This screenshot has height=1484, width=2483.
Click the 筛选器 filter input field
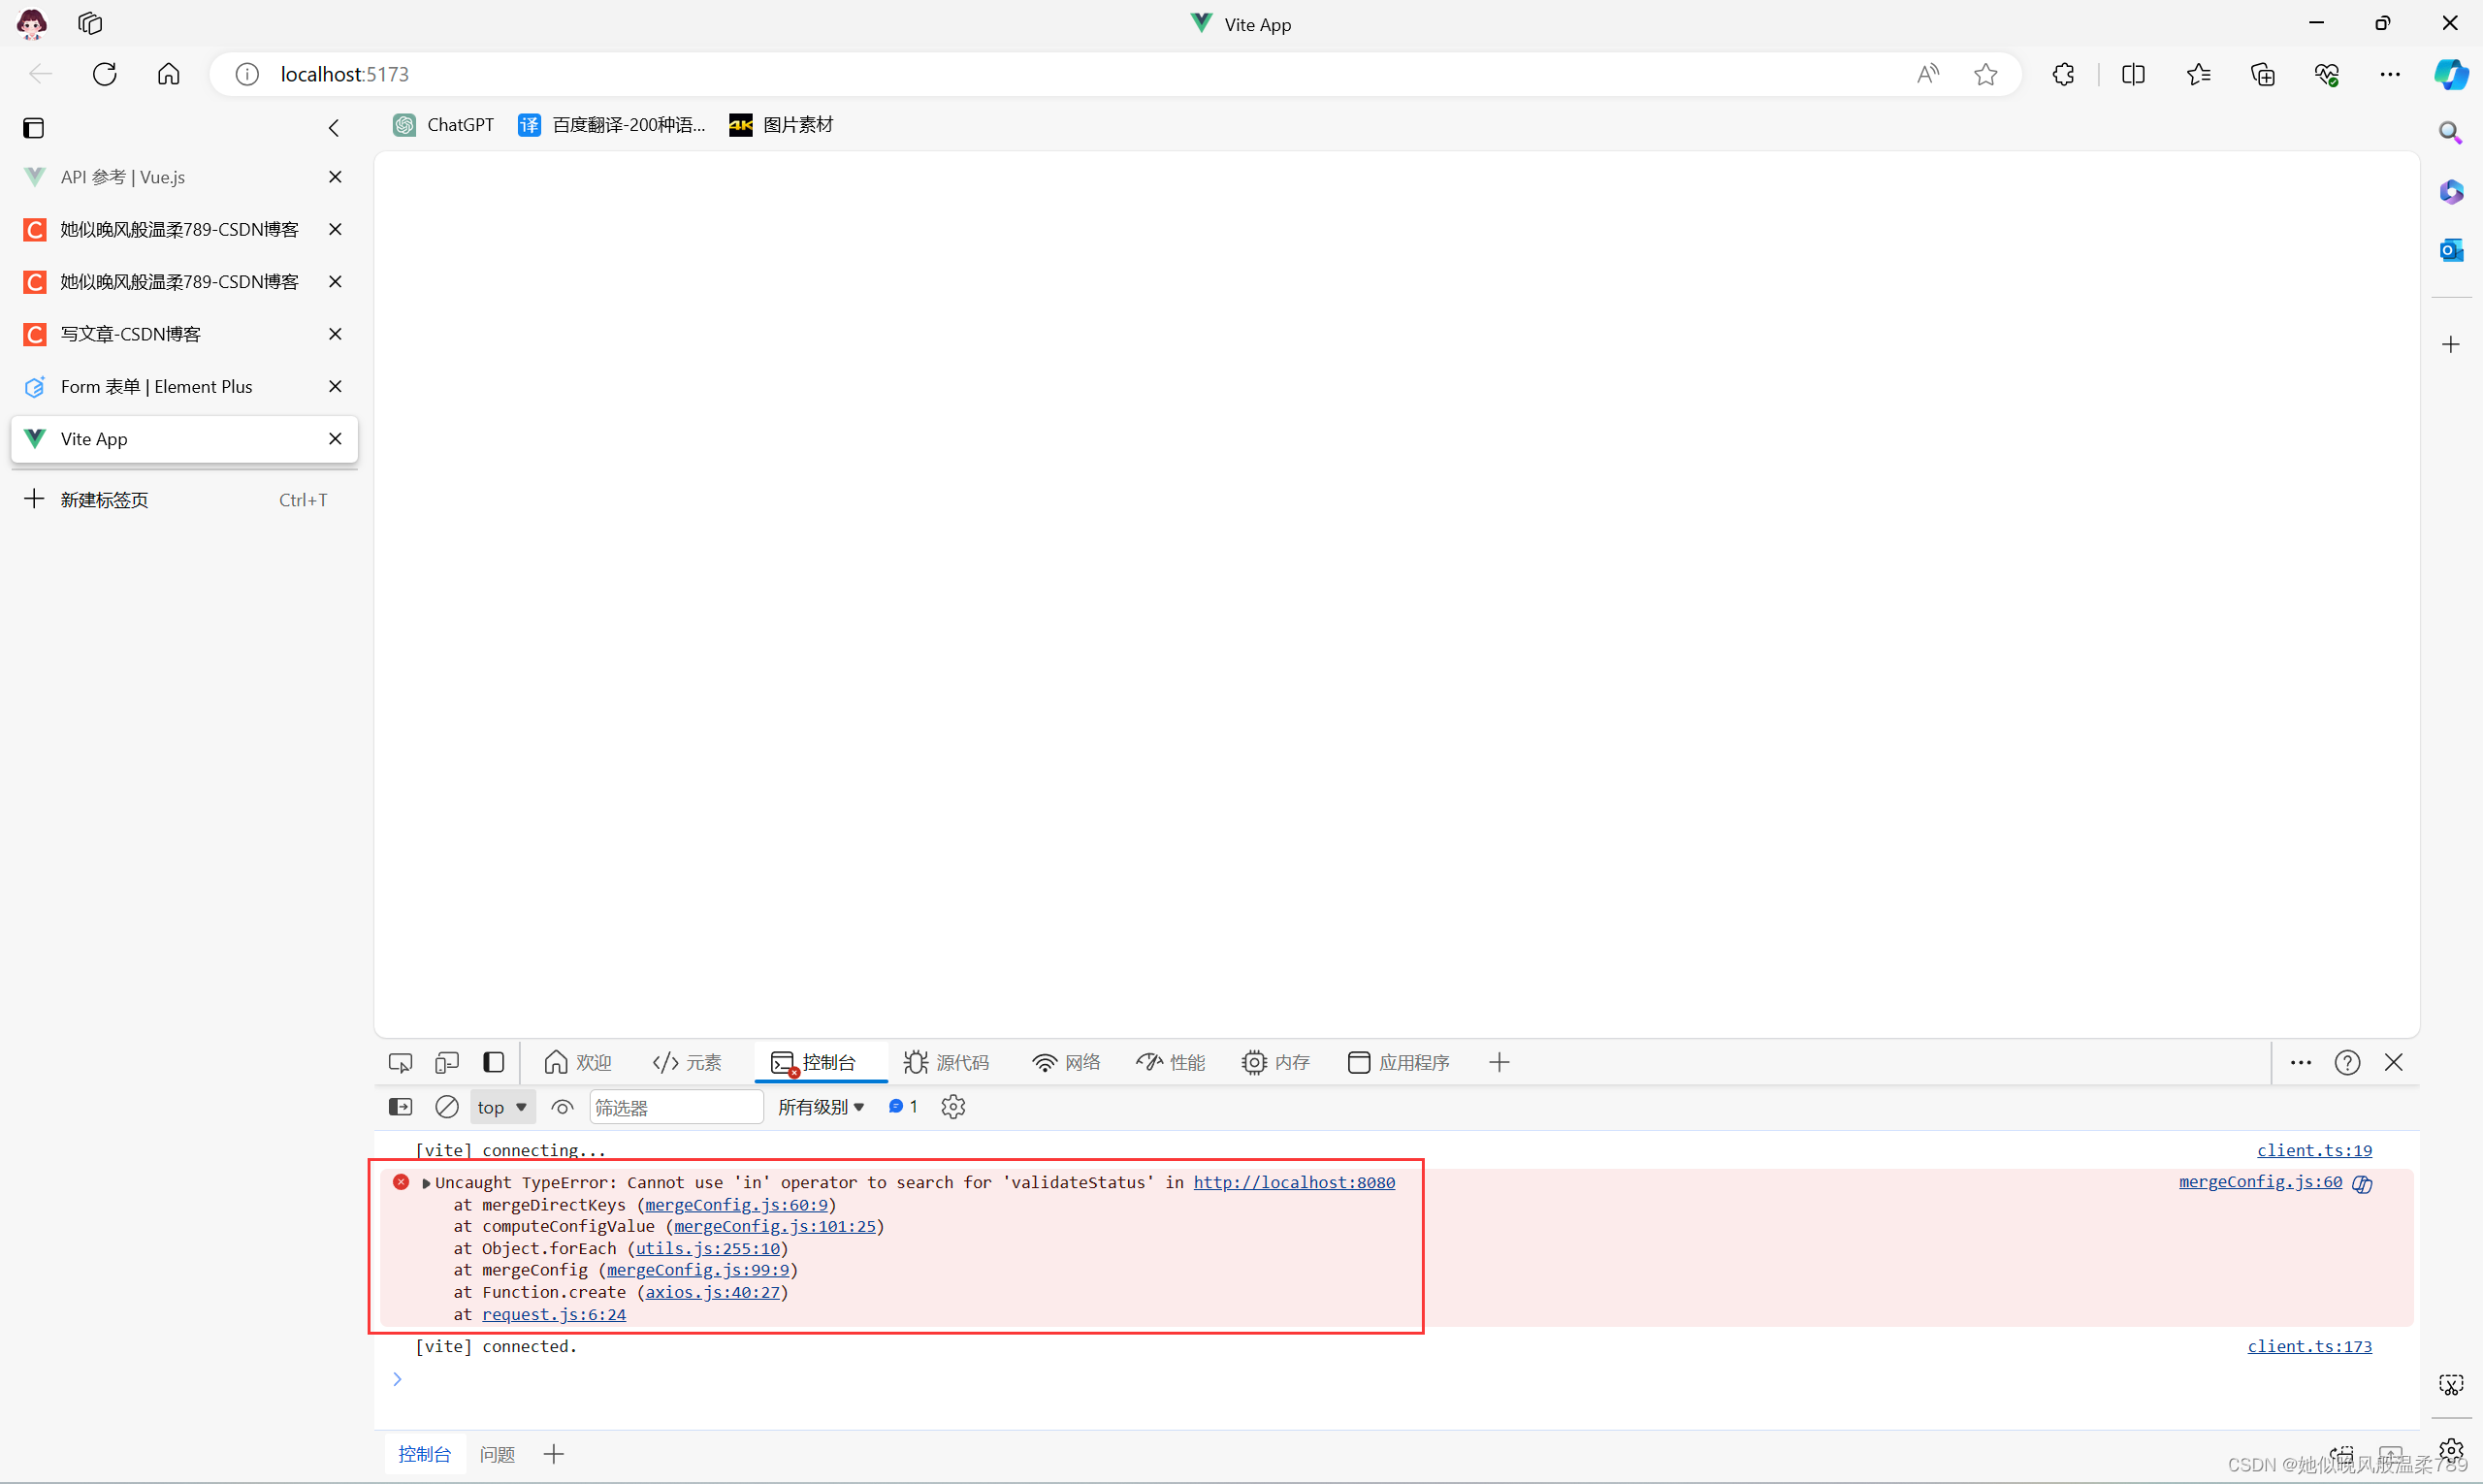[x=676, y=1107]
